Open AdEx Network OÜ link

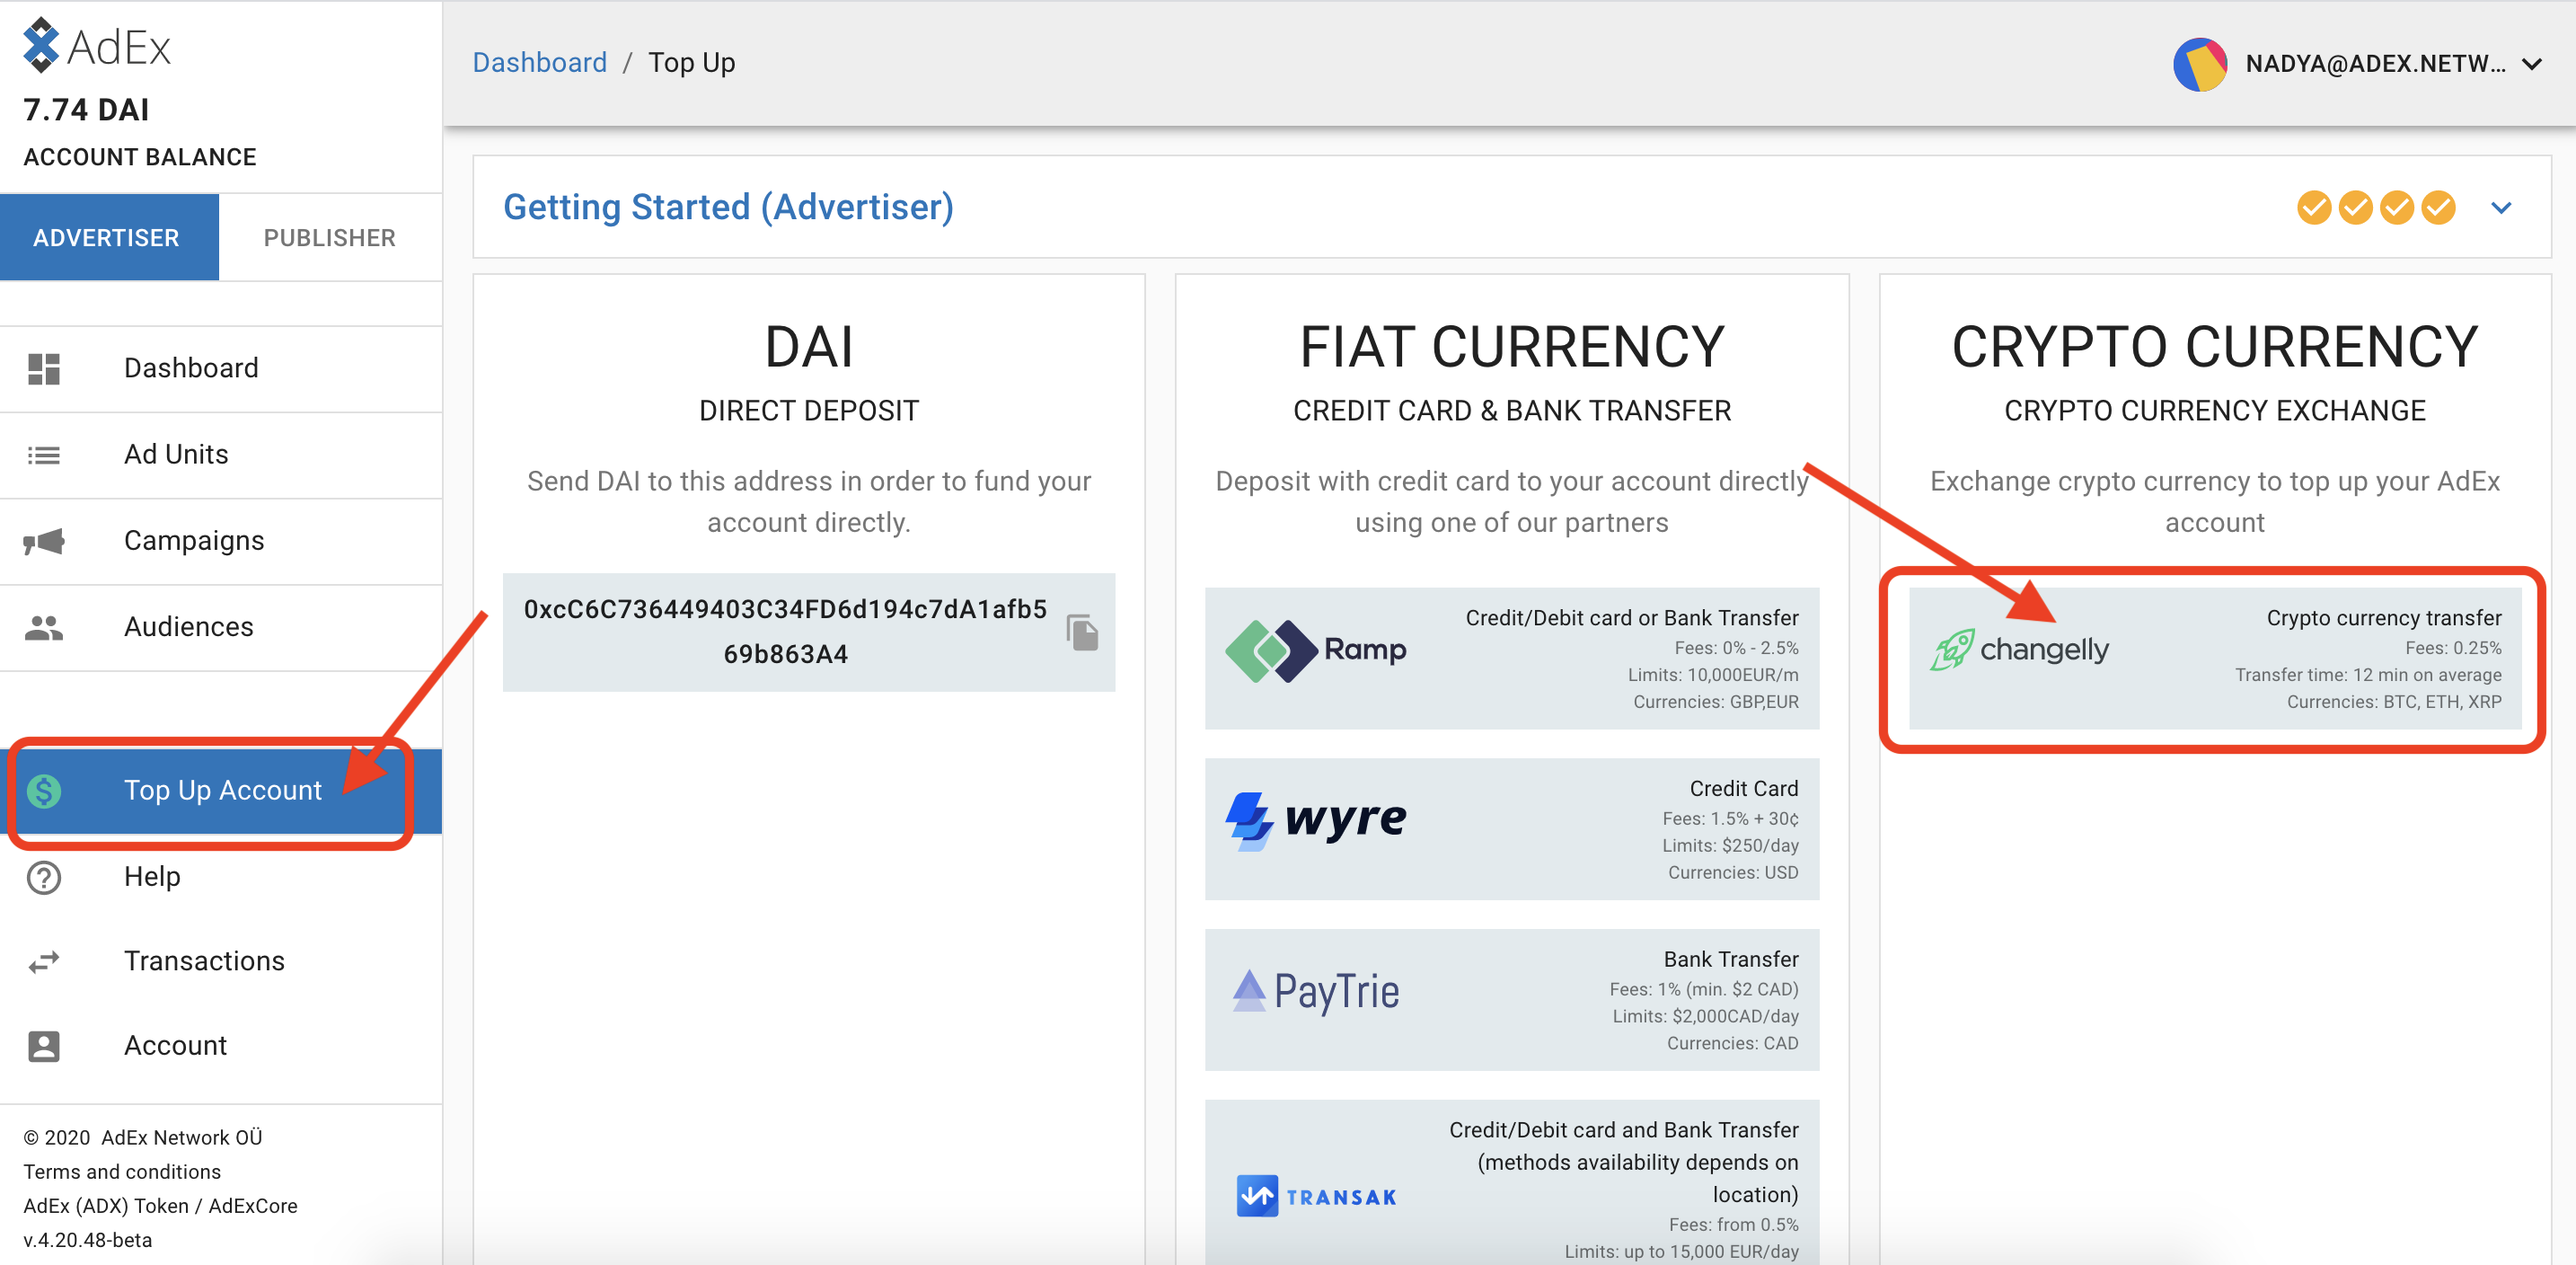(x=181, y=1138)
